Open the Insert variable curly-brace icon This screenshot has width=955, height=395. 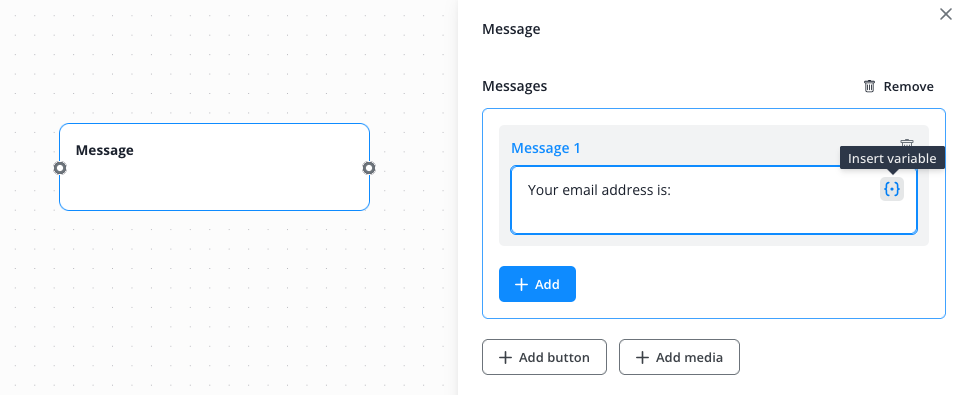[892, 189]
